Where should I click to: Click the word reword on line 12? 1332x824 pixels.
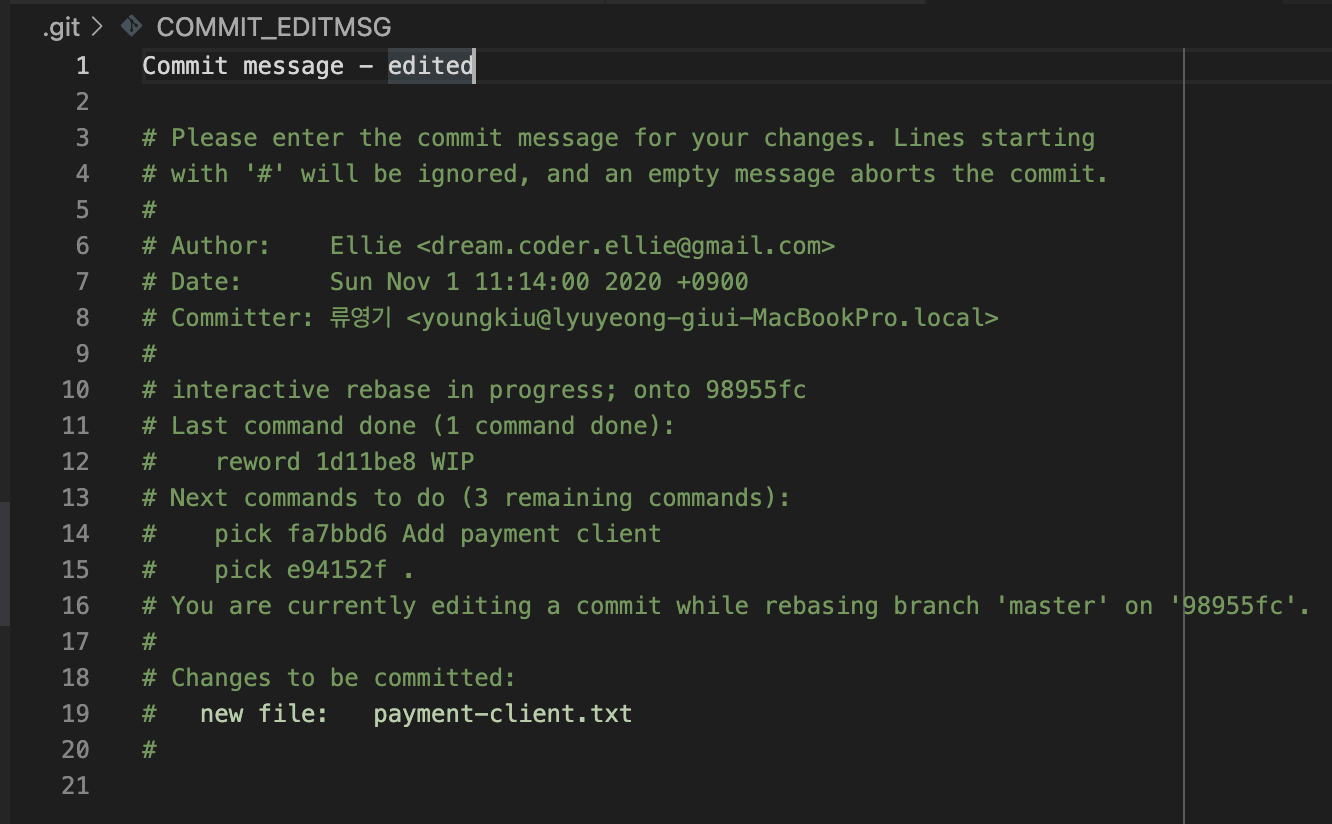(x=260, y=461)
